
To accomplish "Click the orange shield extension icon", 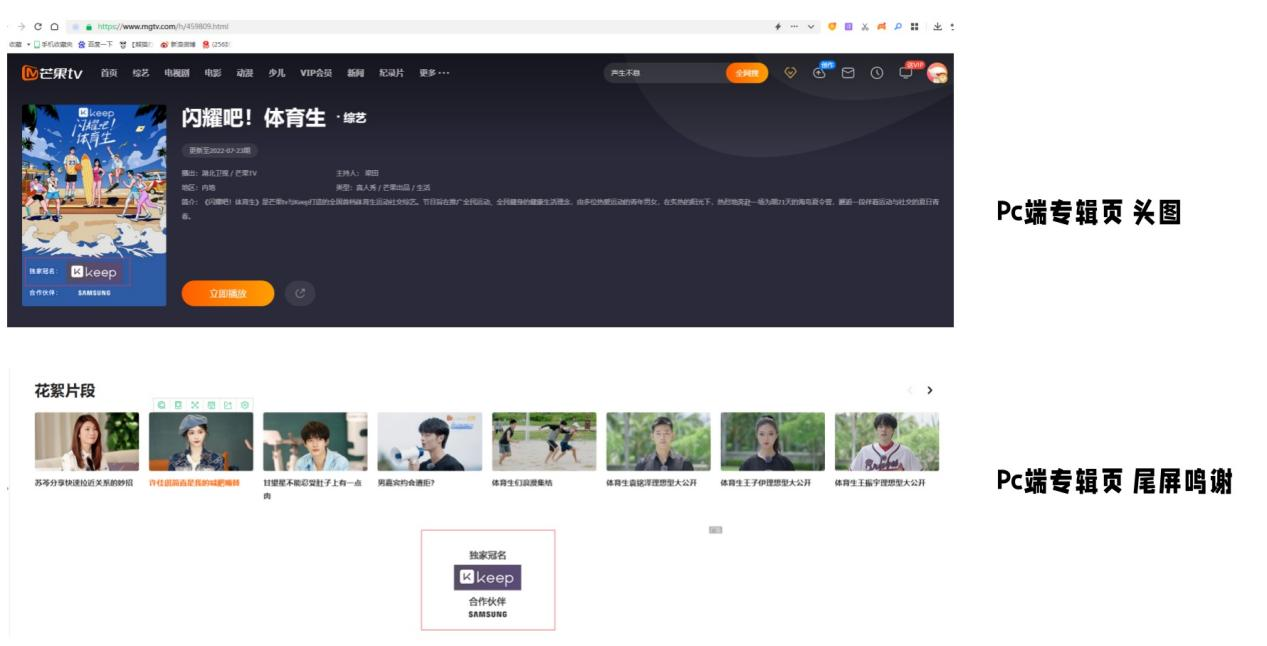I will pyautogui.click(x=832, y=26).
